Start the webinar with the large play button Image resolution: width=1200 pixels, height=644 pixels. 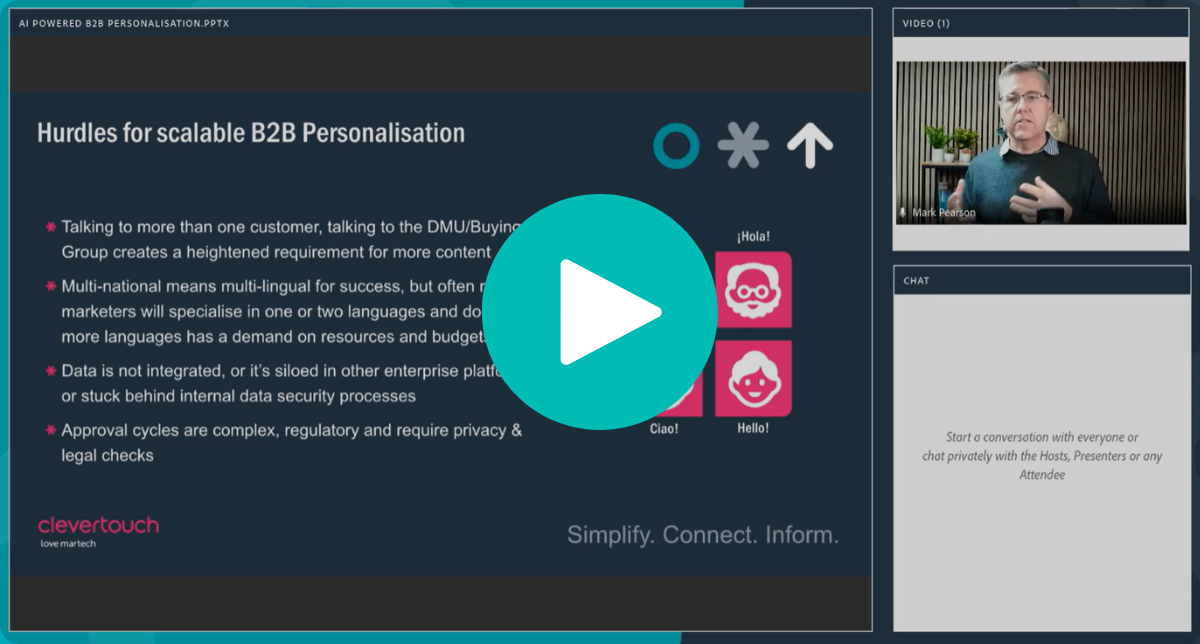pyautogui.click(x=601, y=312)
